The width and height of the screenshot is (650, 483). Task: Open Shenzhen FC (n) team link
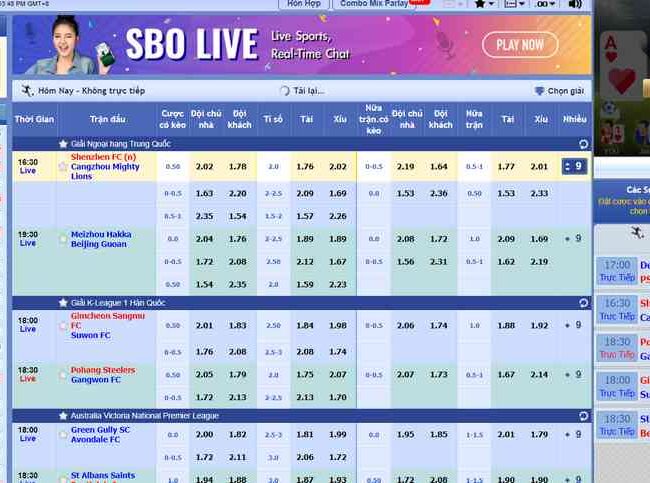click(x=103, y=157)
